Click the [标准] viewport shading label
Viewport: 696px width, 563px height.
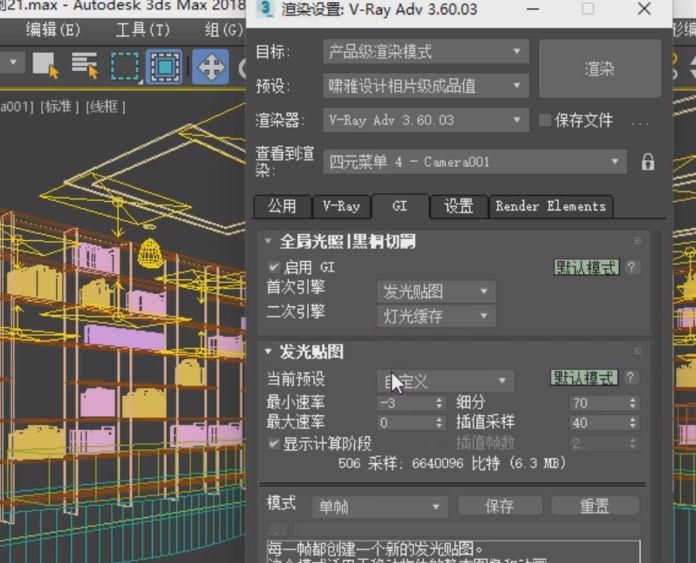59,107
